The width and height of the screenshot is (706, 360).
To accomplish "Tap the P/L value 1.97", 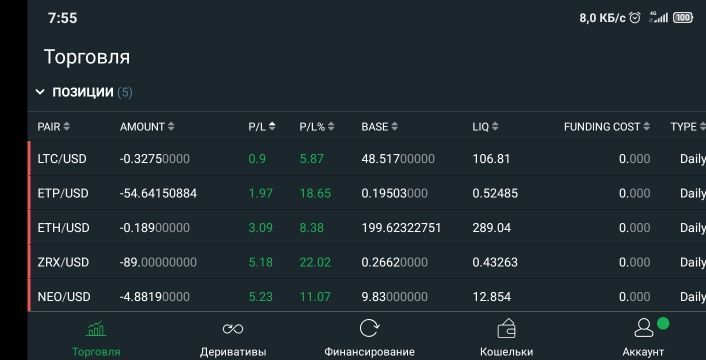I will point(260,194).
